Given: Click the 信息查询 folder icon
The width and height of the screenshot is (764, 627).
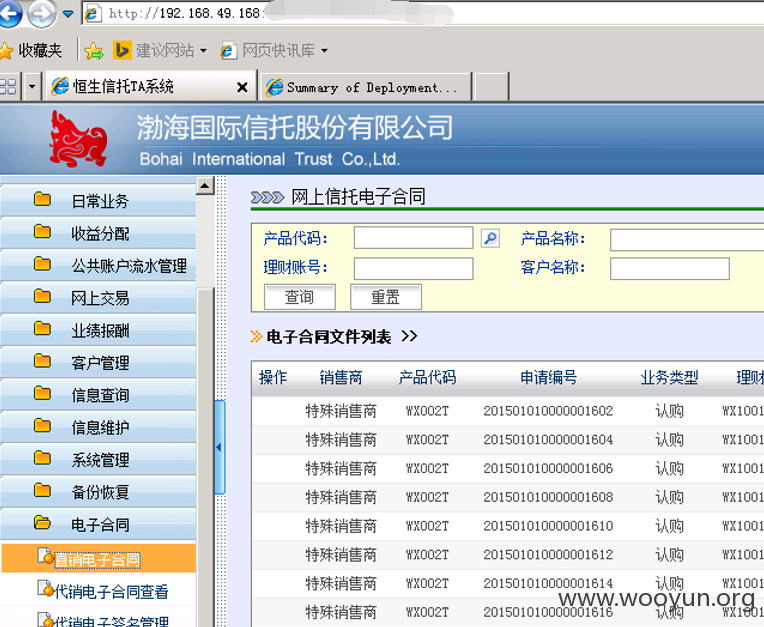Looking at the screenshot, I should point(42,393).
